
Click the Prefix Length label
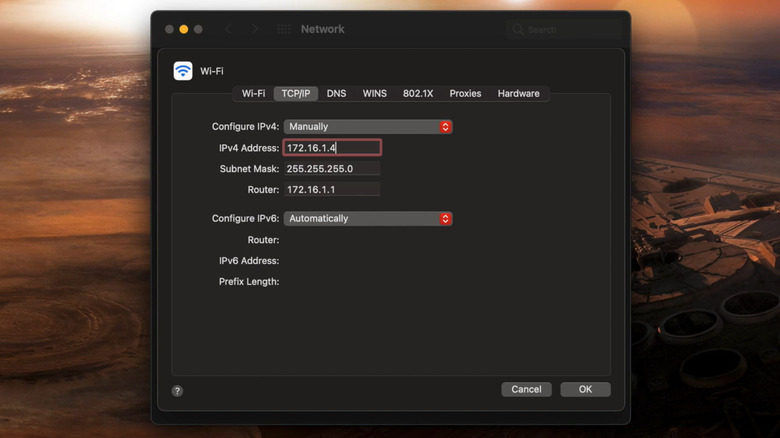(249, 282)
